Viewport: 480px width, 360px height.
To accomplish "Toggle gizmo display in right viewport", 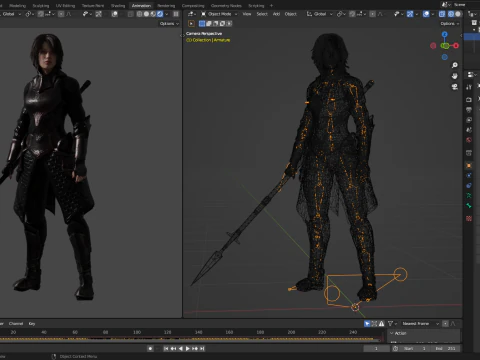I will pyautogui.click(x=410, y=14).
